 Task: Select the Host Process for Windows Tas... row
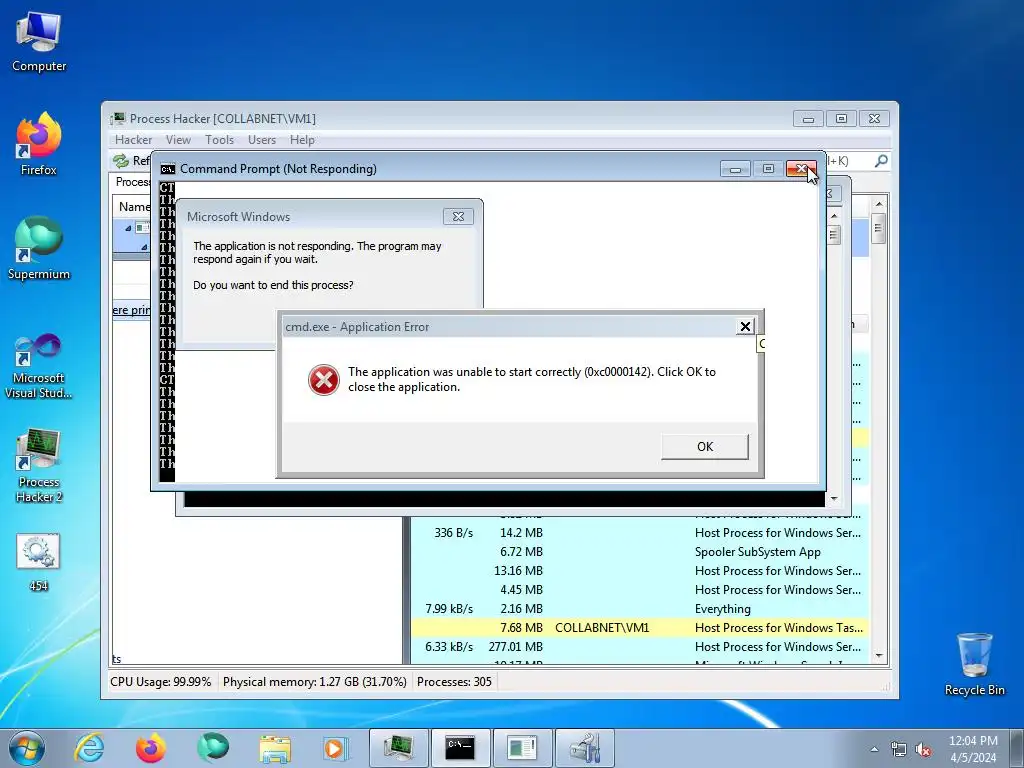point(640,628)
